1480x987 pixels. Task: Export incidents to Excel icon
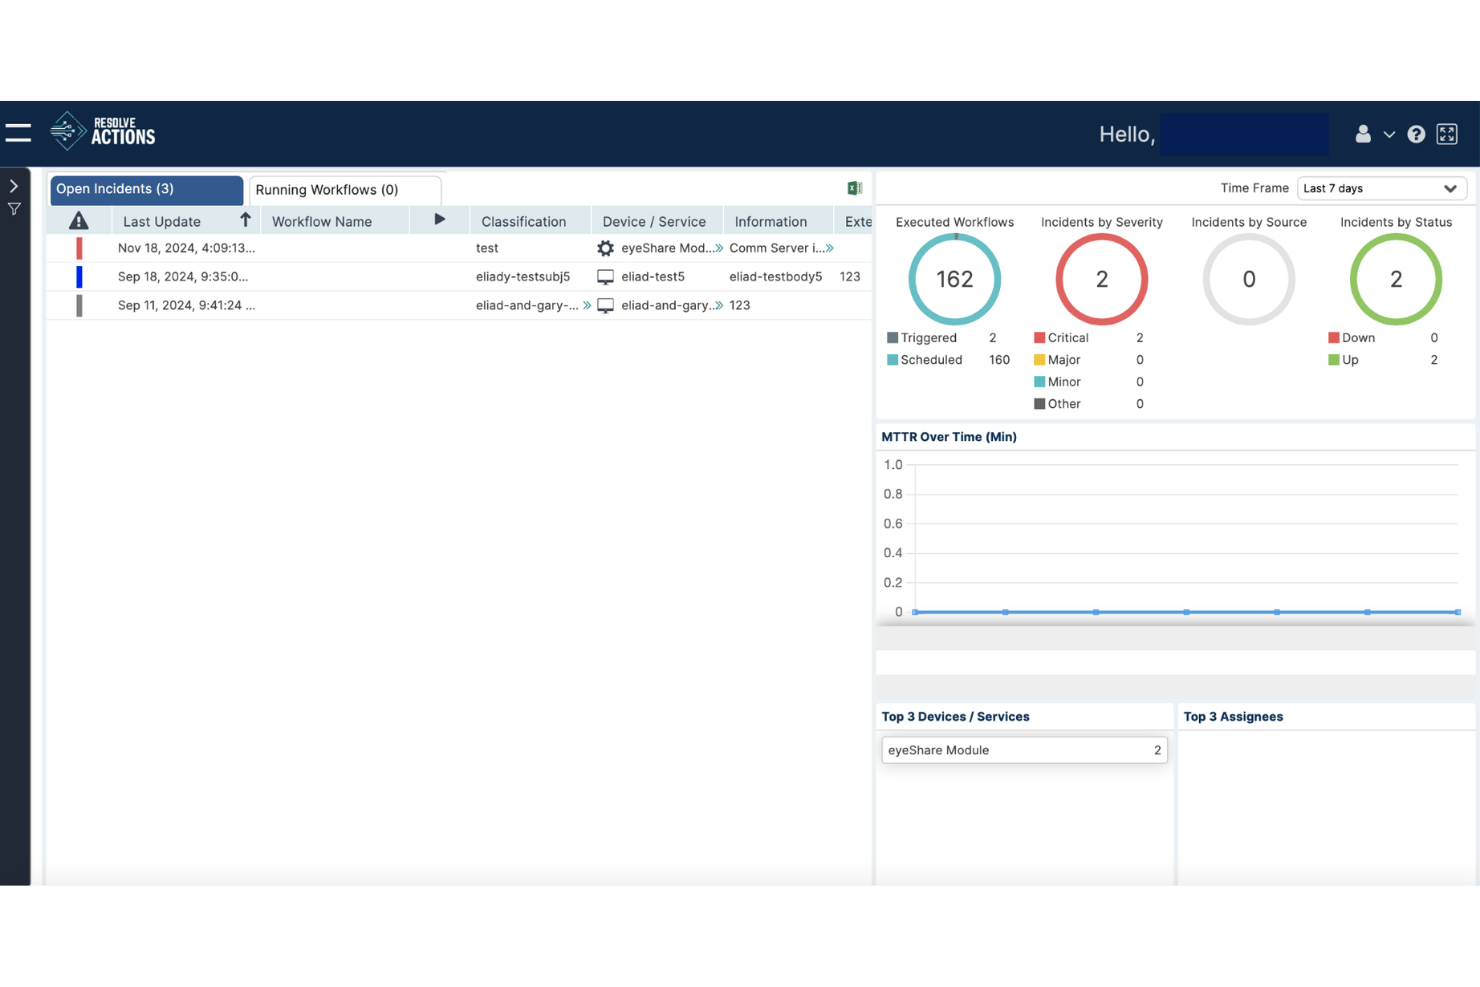(855, 188)
